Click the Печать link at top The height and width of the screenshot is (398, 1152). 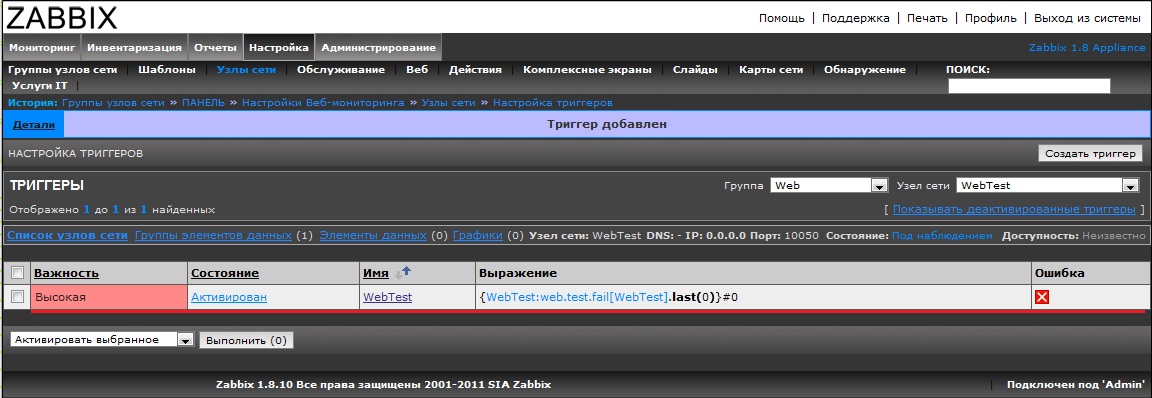click(x=927, y=18)
